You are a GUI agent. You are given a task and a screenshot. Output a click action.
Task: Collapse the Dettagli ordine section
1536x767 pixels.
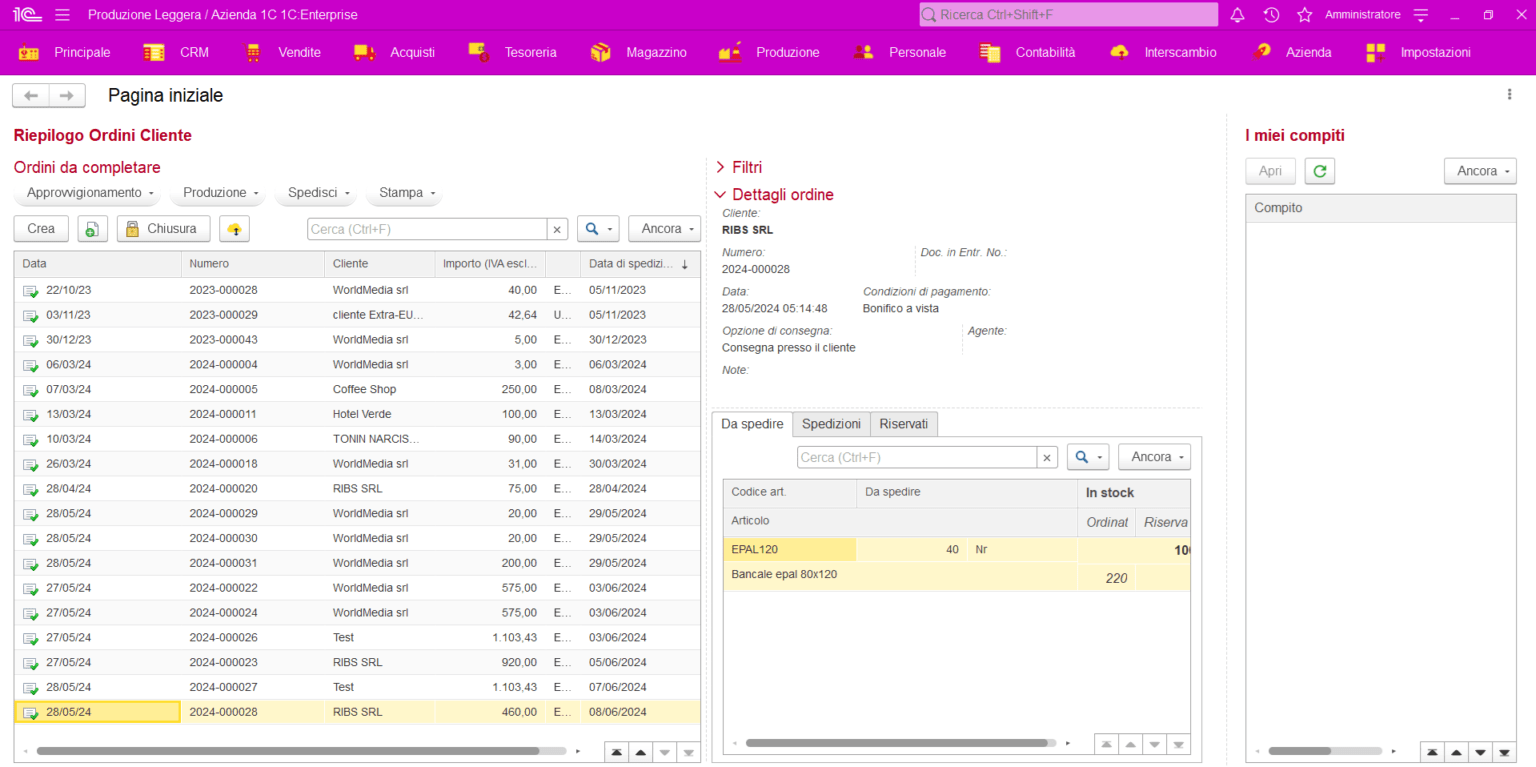click(774, 195)
